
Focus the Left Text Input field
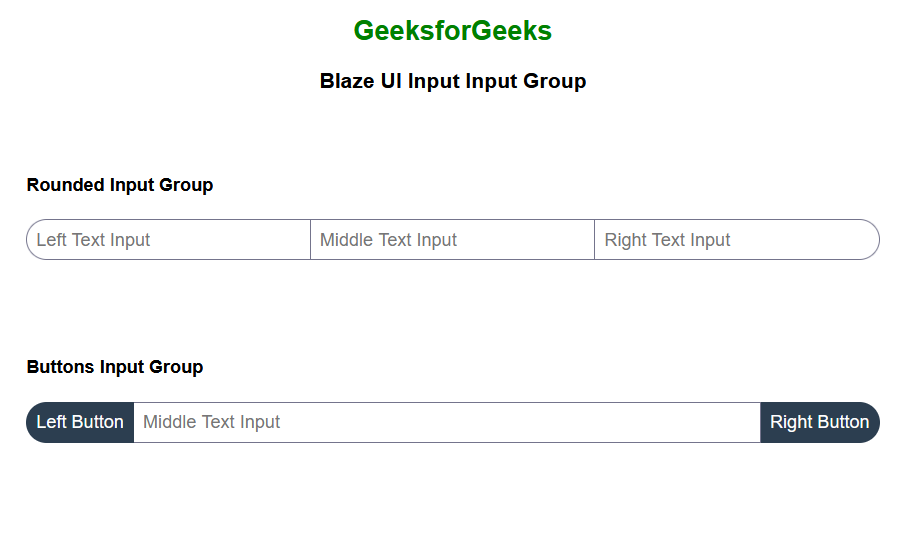[168, 240]
